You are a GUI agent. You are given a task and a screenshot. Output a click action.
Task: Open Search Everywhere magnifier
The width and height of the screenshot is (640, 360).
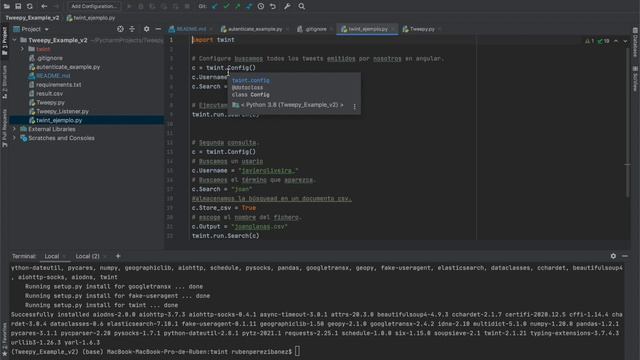tap(302, 6)
